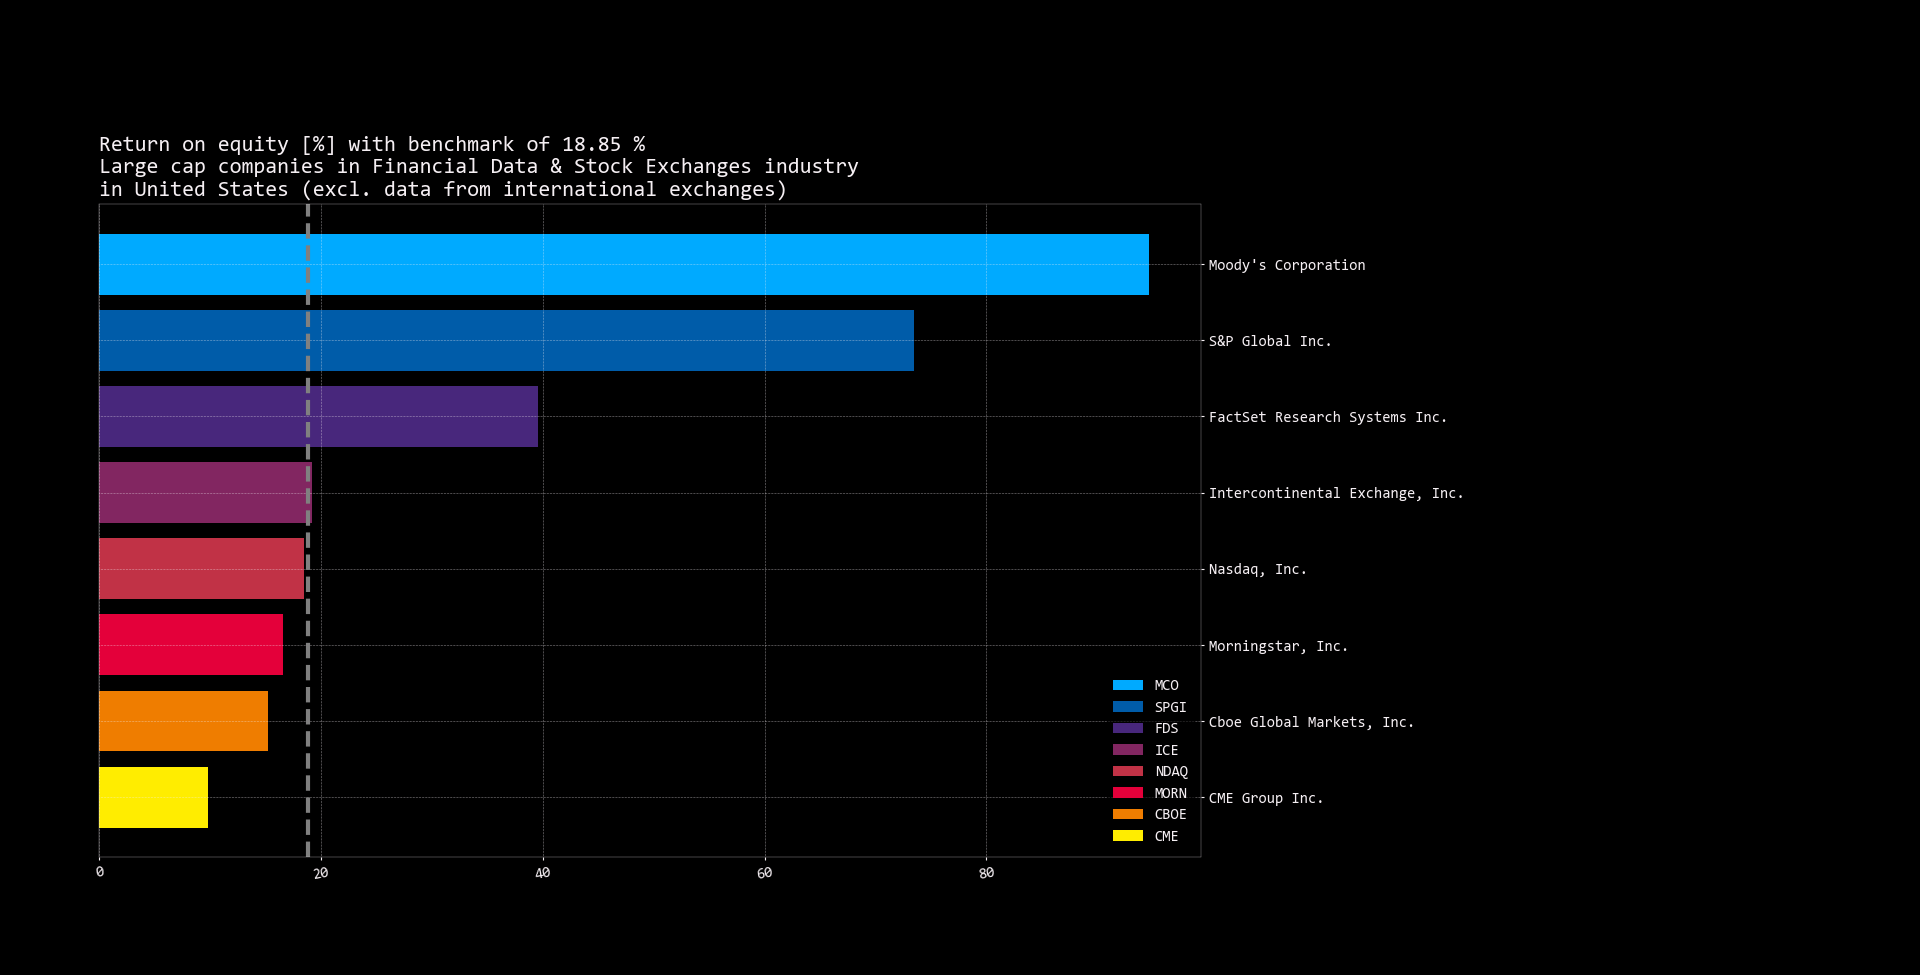Select the CME Group yellow bar

(153, 798)
